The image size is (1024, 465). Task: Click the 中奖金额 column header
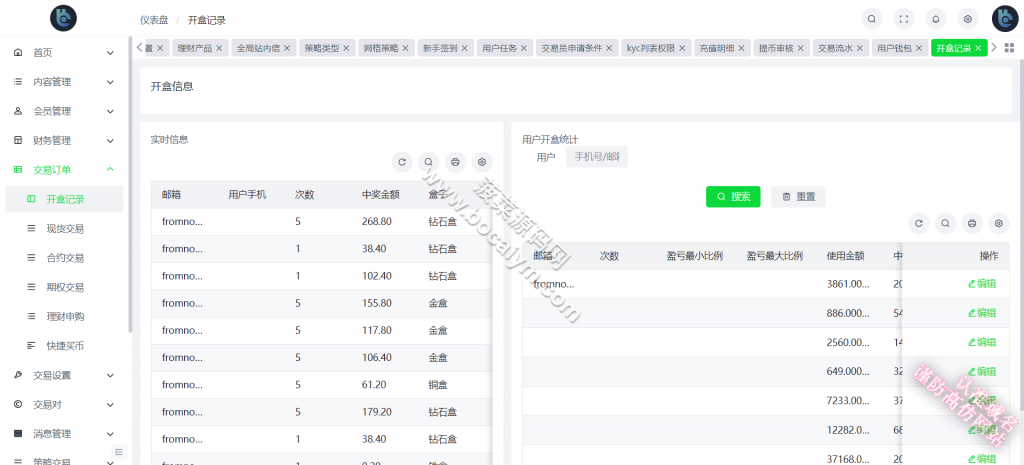pyautogui.click(x=381, y=195)
